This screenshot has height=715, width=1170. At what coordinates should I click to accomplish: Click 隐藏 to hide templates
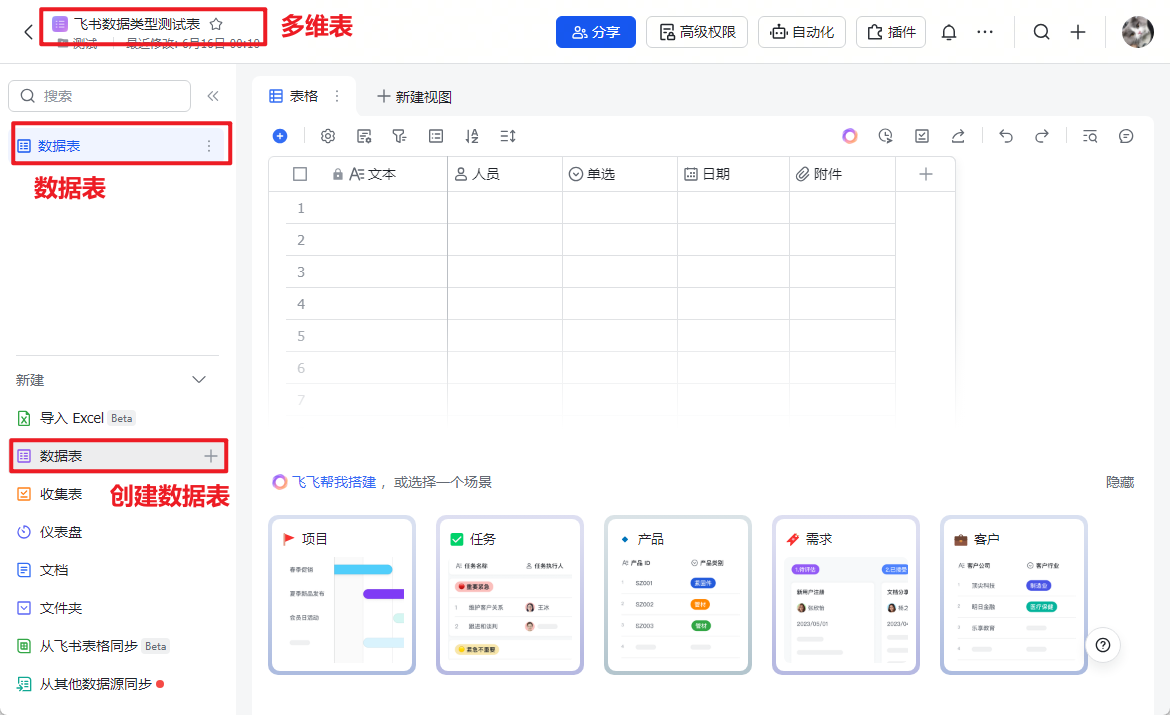(x=1119, y=482)
